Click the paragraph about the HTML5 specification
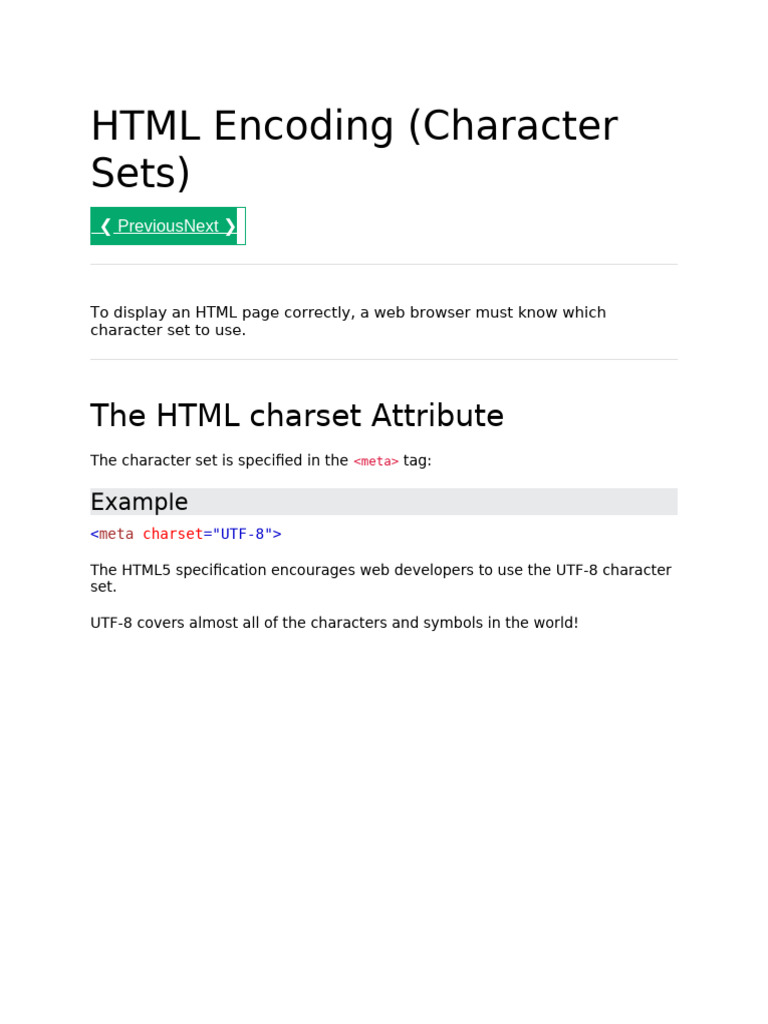This screenshot has height=1024, width=768. tap(380, 578)
